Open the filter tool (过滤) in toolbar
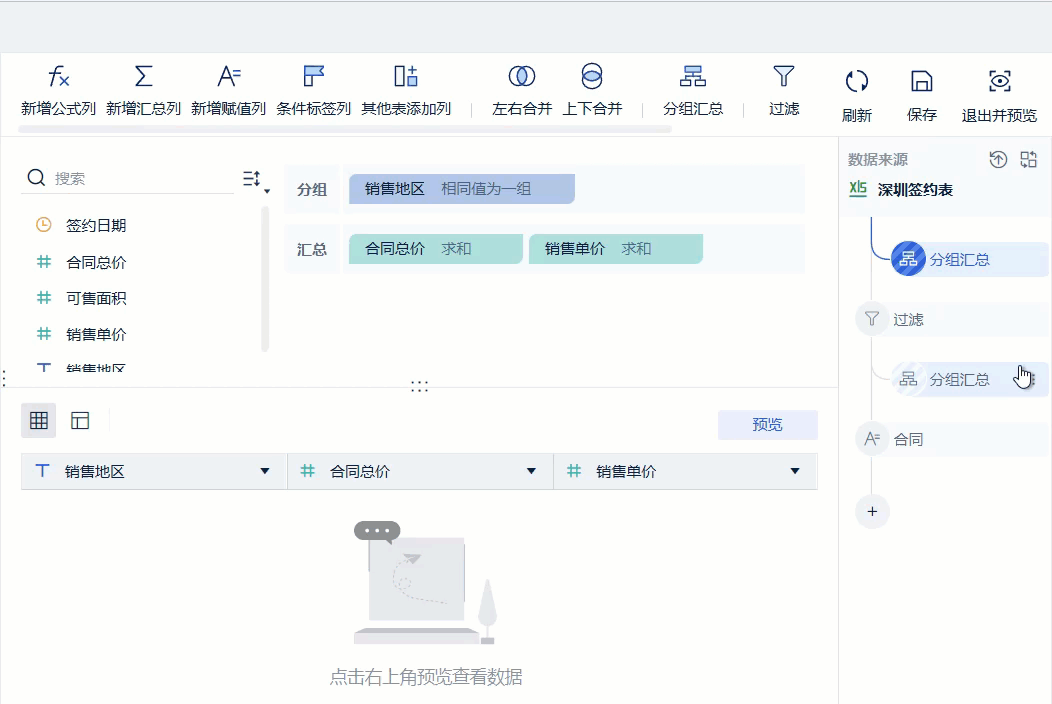Screen dimensions: 1052x704 click(x=784, y=91)
